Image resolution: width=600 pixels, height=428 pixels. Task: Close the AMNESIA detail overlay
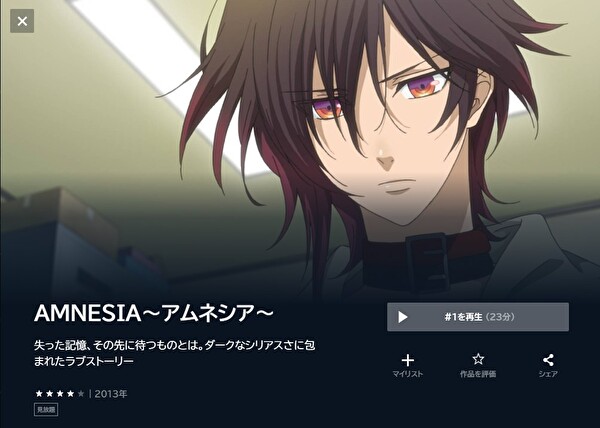[22, 21]
